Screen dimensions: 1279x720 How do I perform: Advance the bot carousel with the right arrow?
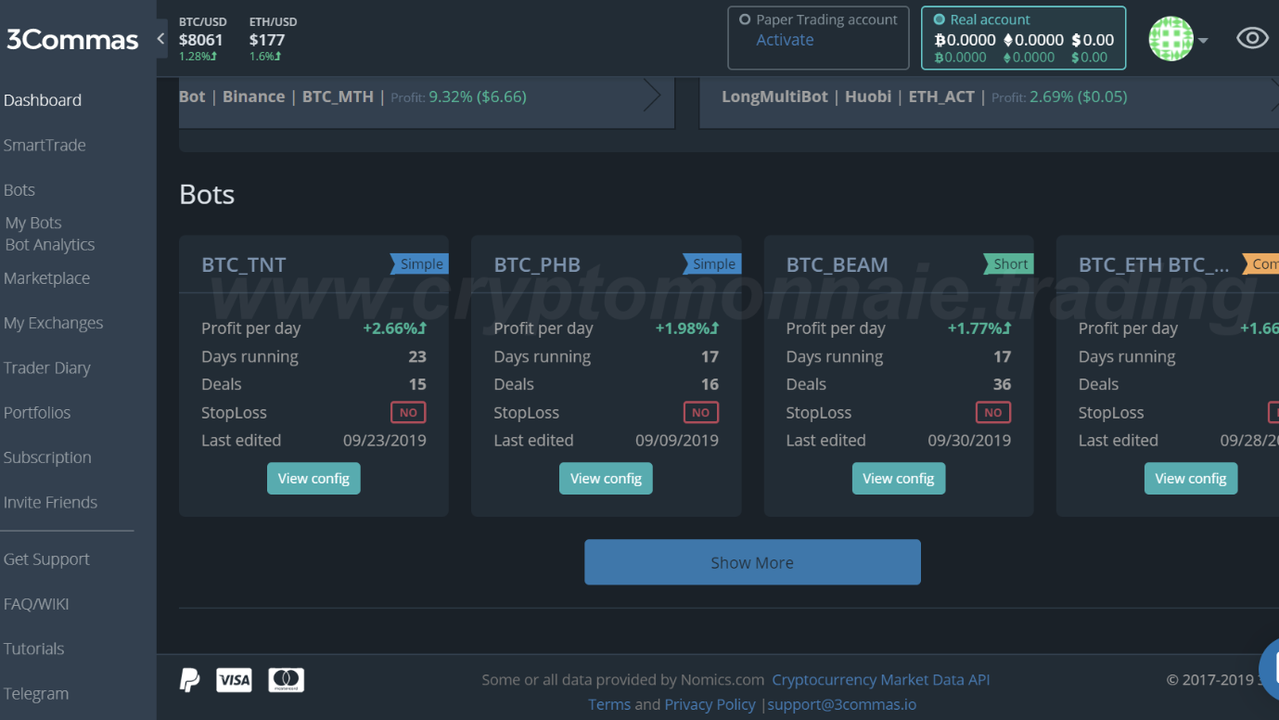[x=652, y=96]
